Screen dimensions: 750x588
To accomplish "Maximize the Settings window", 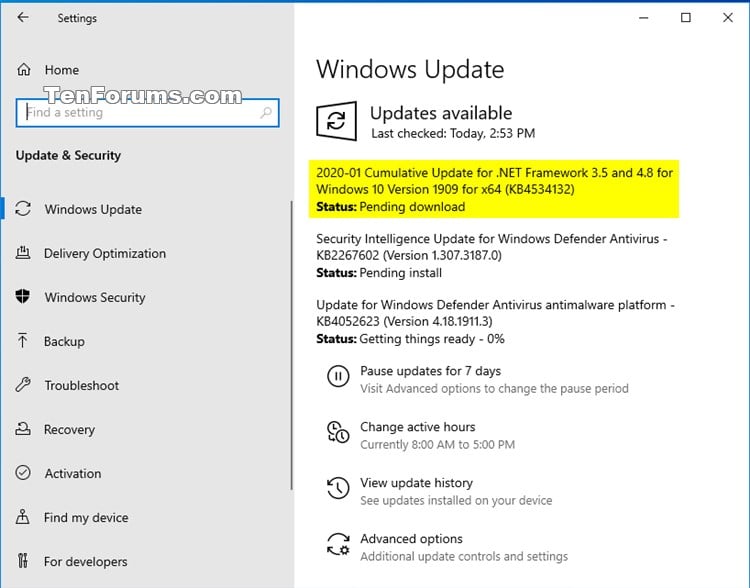I will [685, 18].
